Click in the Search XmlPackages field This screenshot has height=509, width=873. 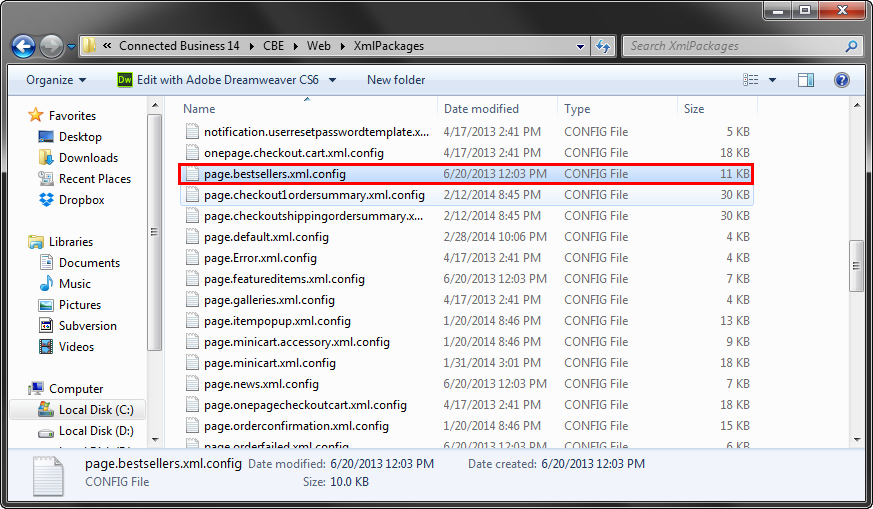point(735,46)
